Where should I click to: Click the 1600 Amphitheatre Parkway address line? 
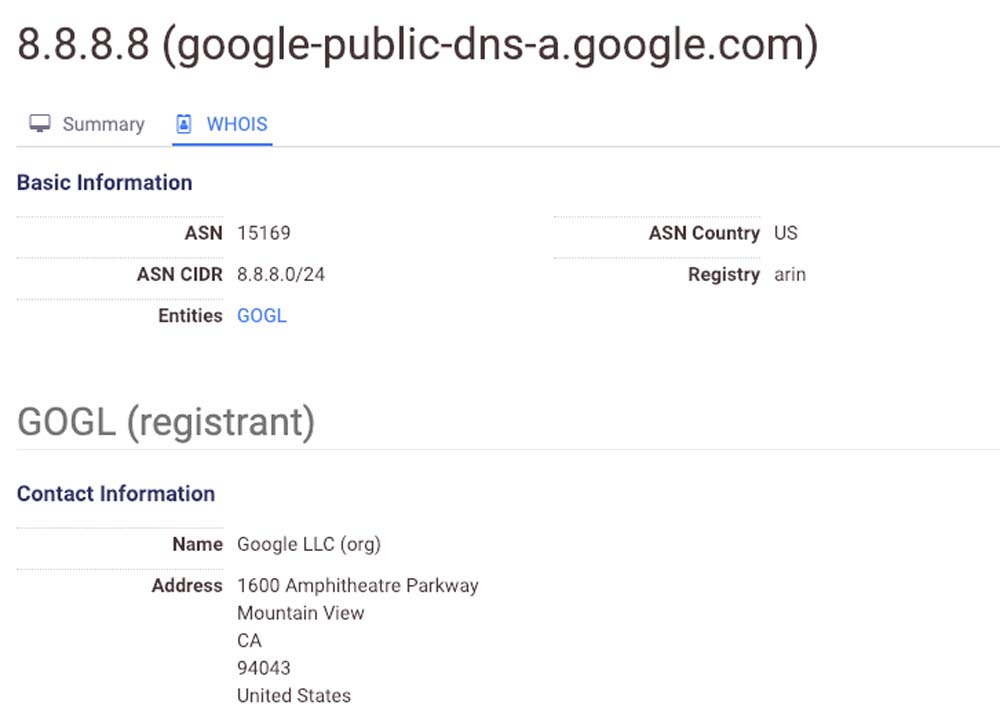click(358, 585)
